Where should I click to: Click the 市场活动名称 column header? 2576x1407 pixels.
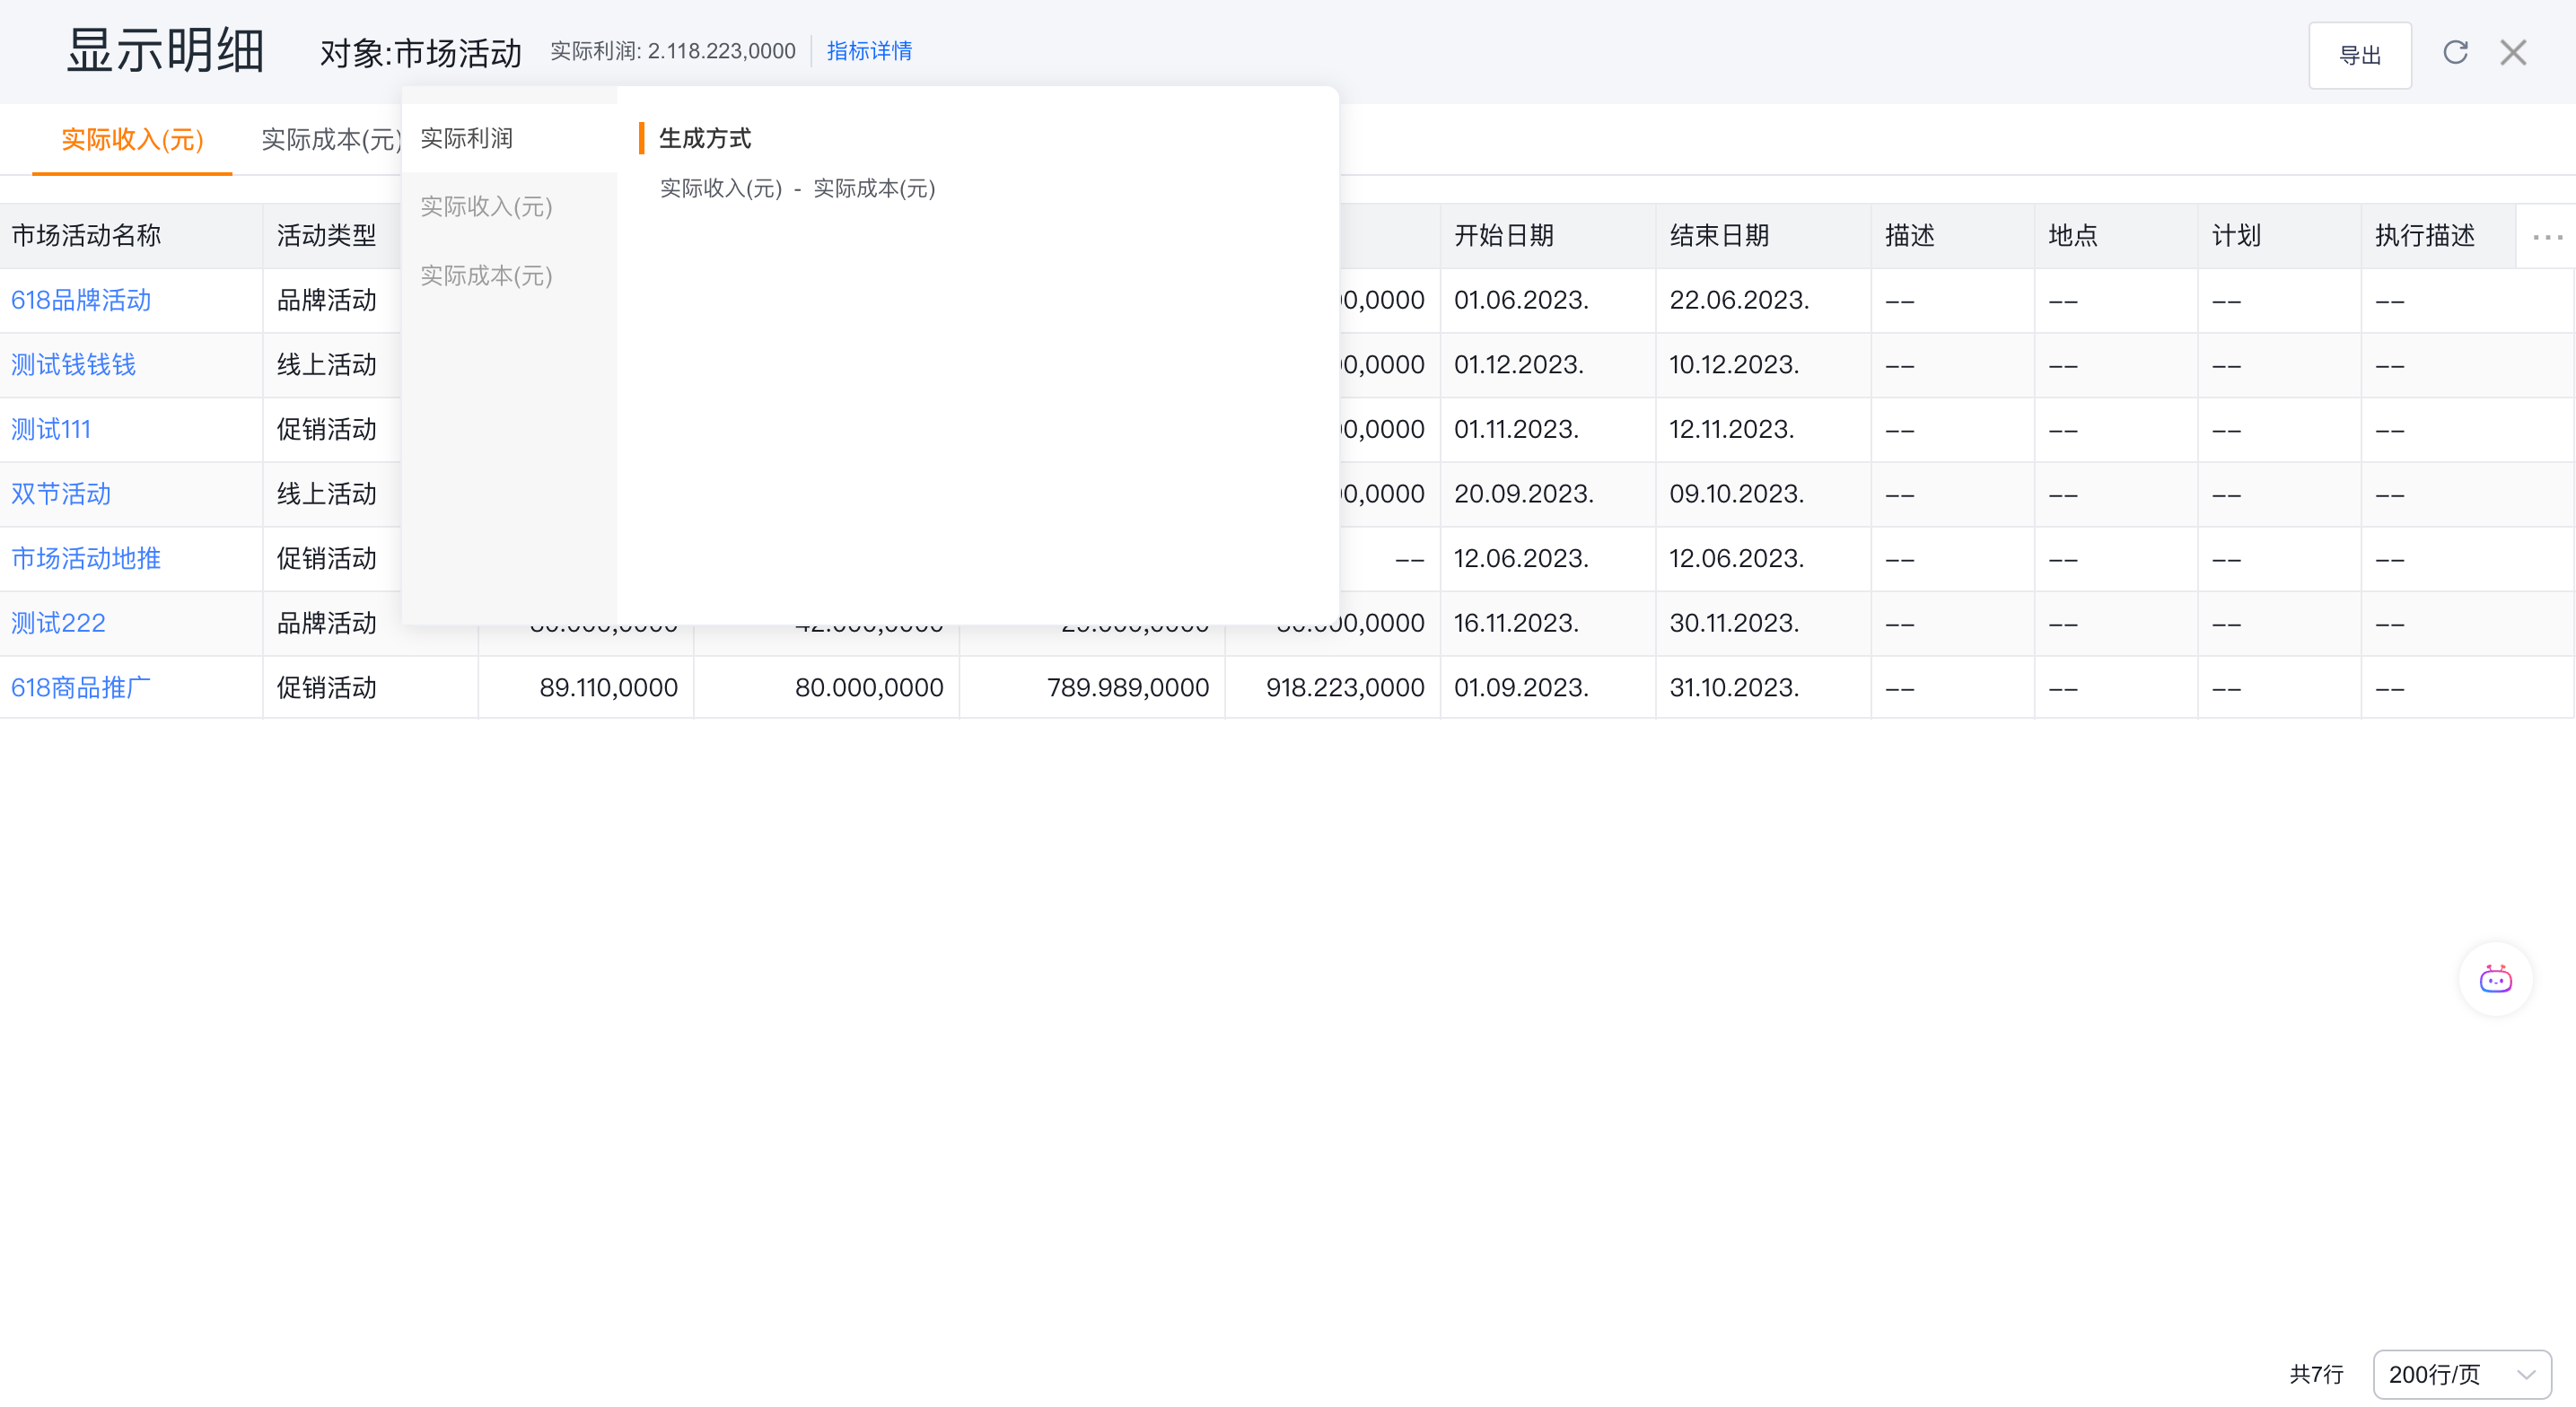tap(86, 236)
